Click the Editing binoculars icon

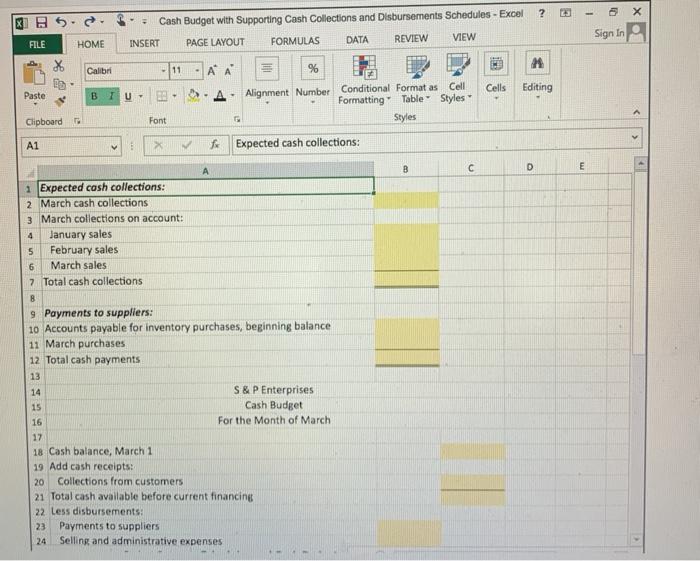(x=537, y=63)
